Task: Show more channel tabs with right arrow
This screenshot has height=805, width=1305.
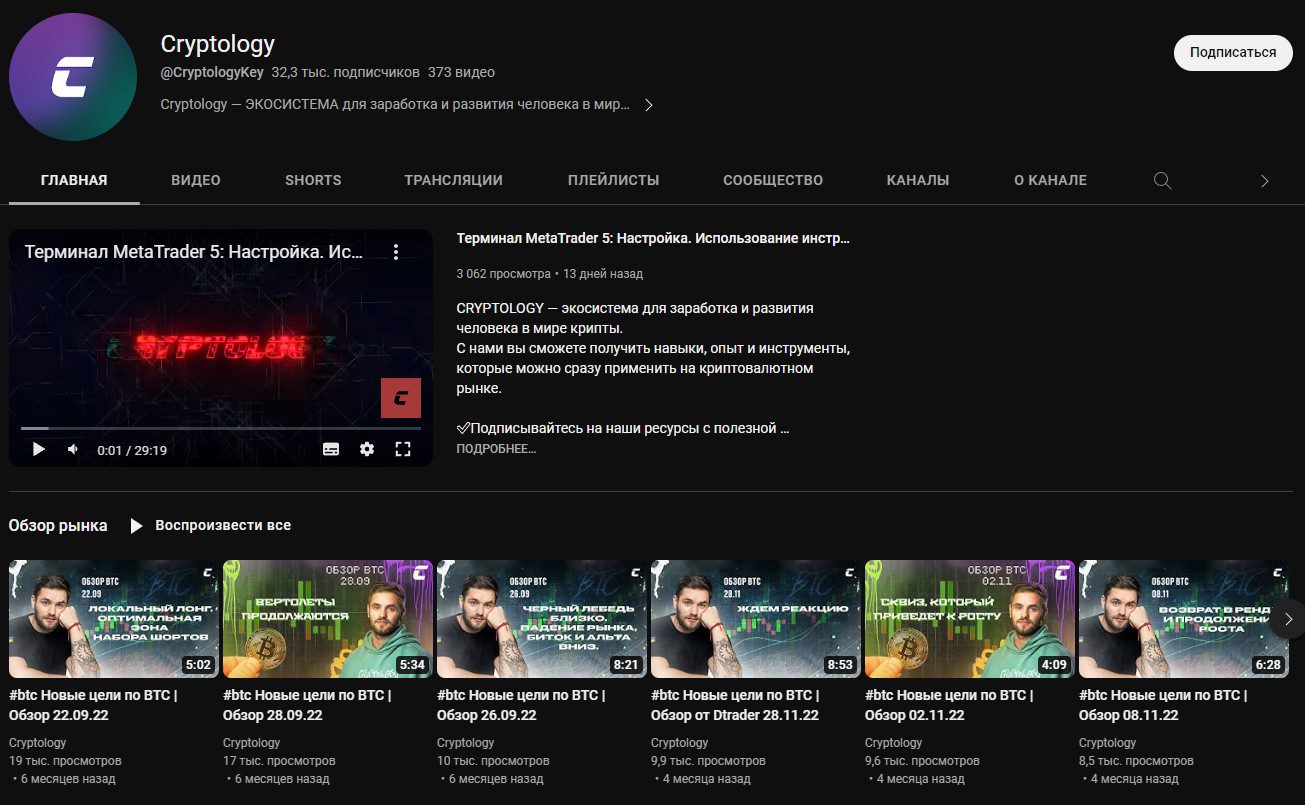Action: [1264, 181]
